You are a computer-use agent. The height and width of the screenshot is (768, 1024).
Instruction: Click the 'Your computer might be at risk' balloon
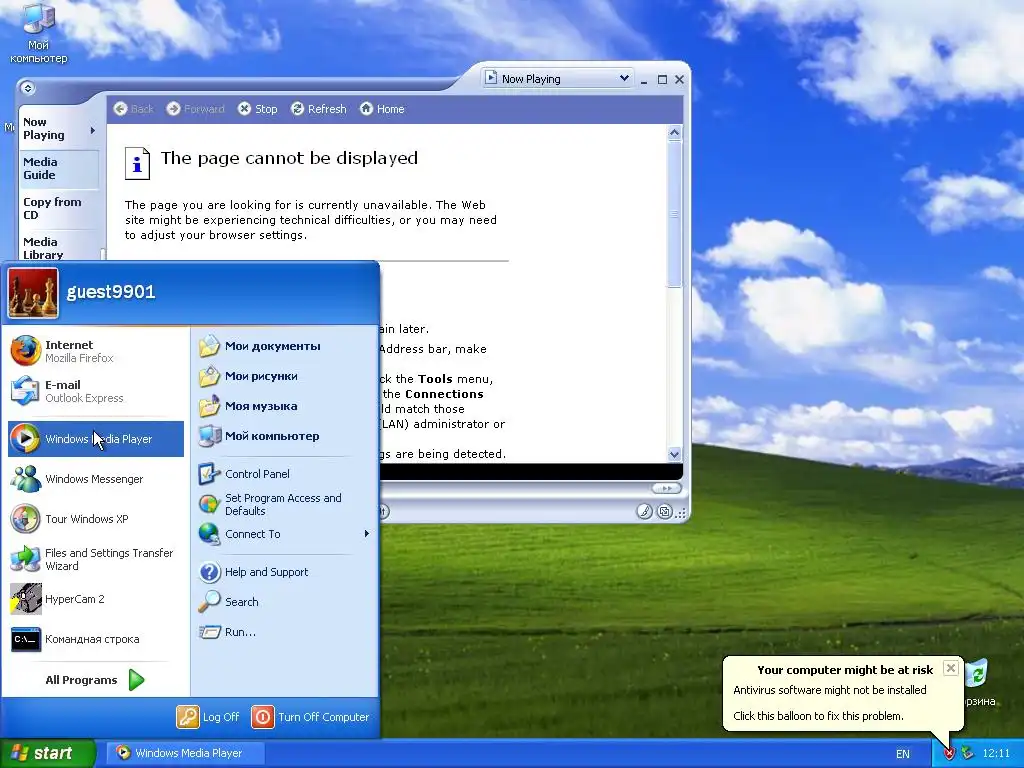(x=842, y=692)
